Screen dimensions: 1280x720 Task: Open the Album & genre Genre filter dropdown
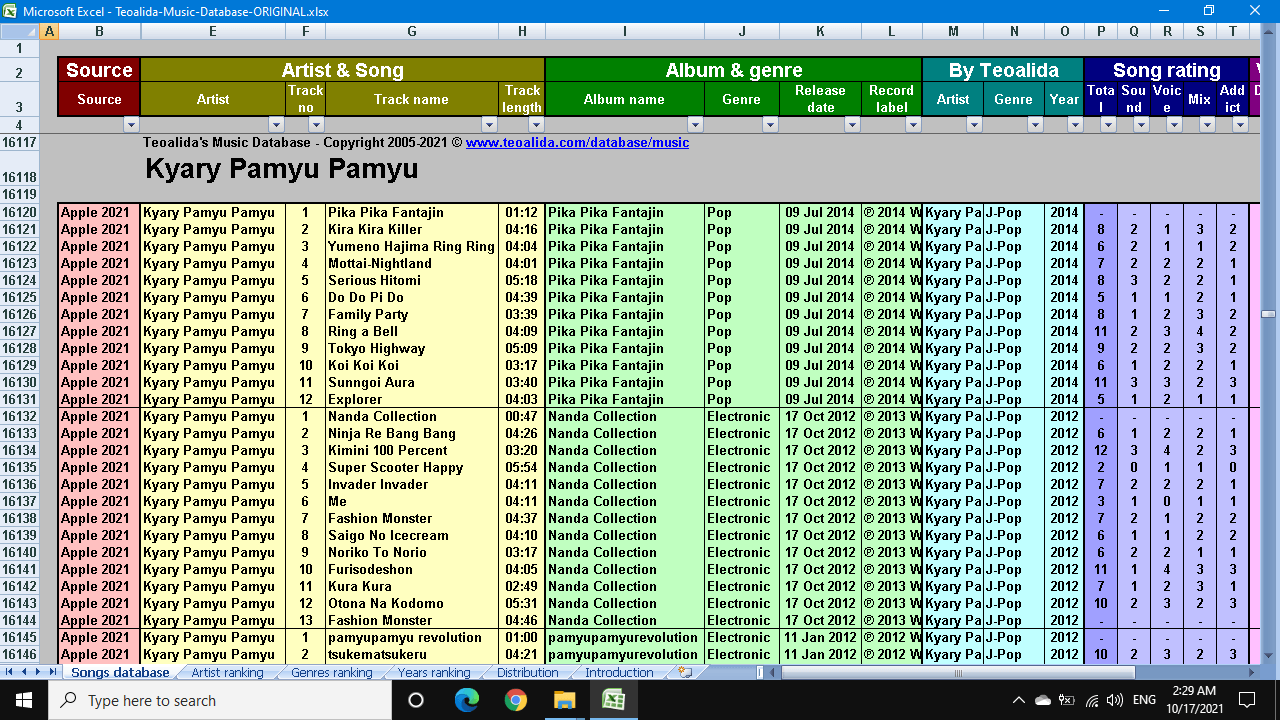coord(769,125)
